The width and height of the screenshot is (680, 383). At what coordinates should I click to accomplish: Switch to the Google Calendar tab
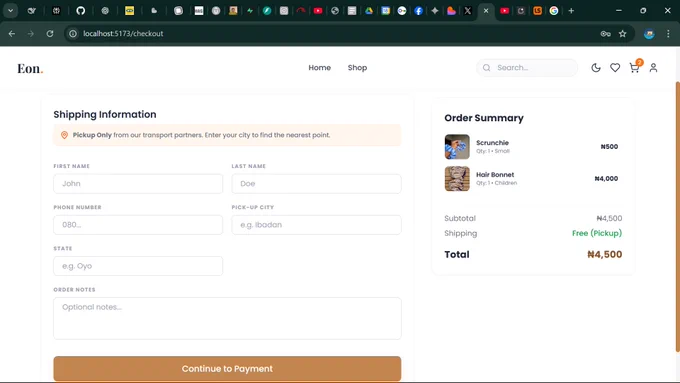[x=385, y=11]
